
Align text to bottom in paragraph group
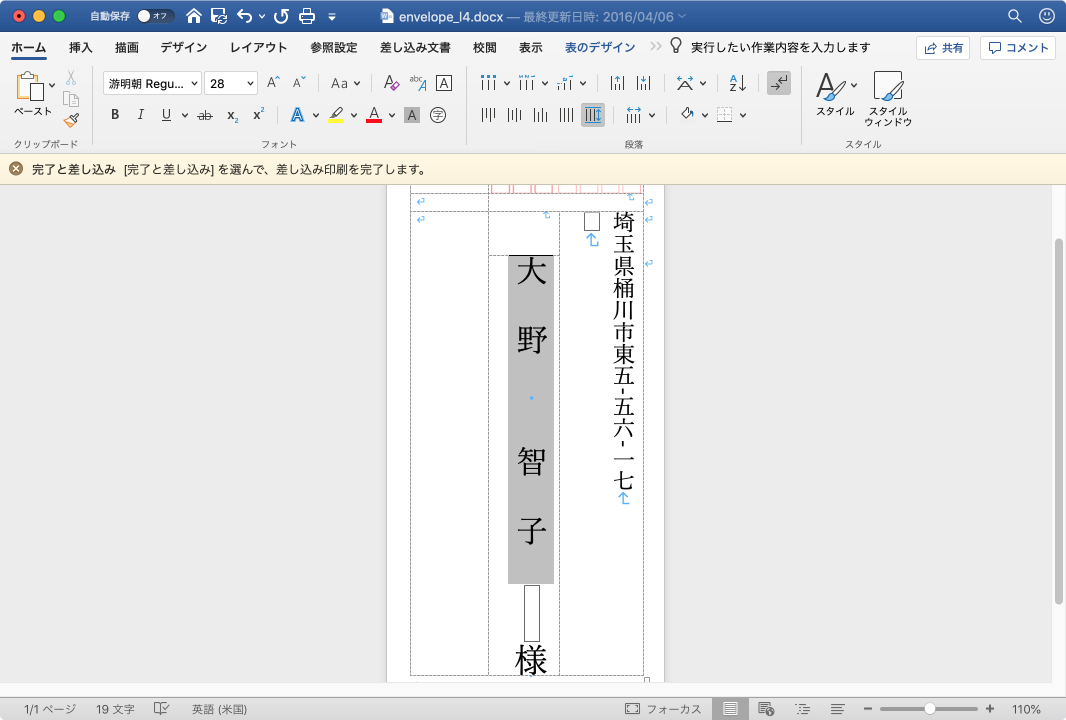pos(540,115)
